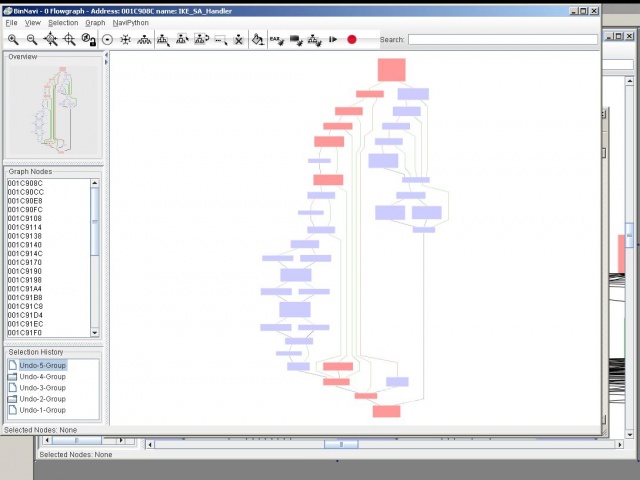Screen dimensions: 640x480
Task: Collapse left panel via splitter arrow
Action: pyautogui.click(x=107, y=55)
